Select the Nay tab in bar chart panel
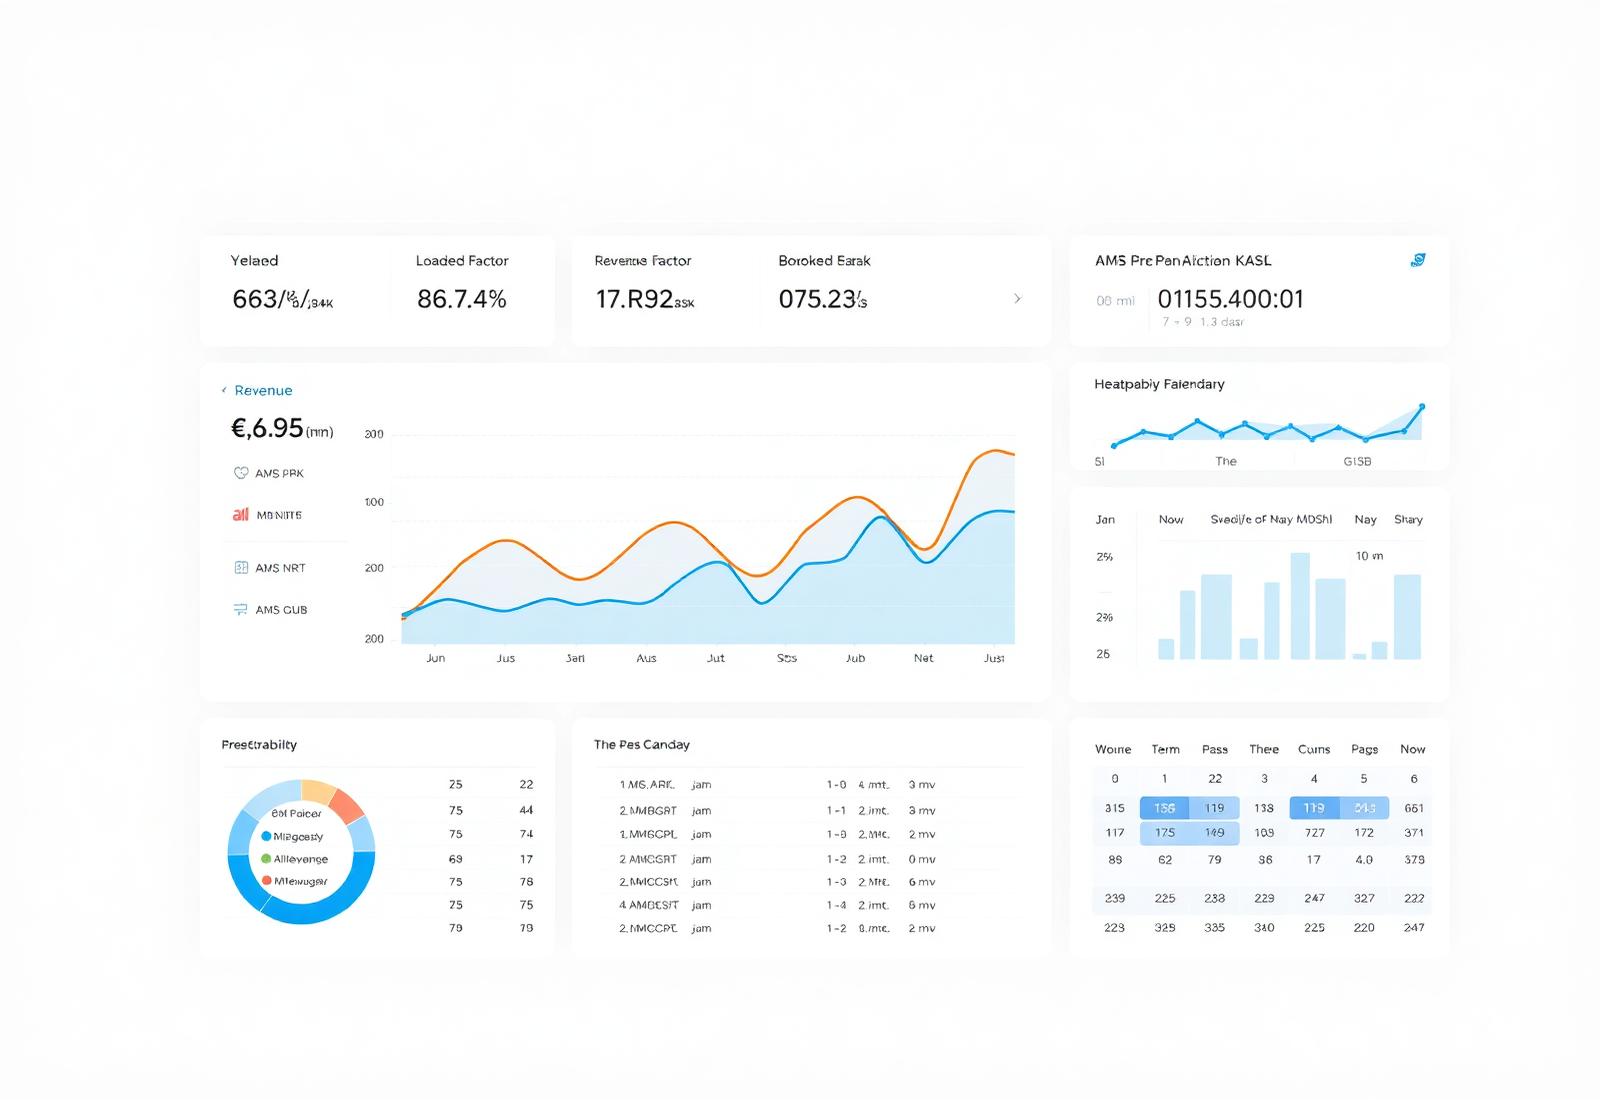 click(x=1365, y=519)
